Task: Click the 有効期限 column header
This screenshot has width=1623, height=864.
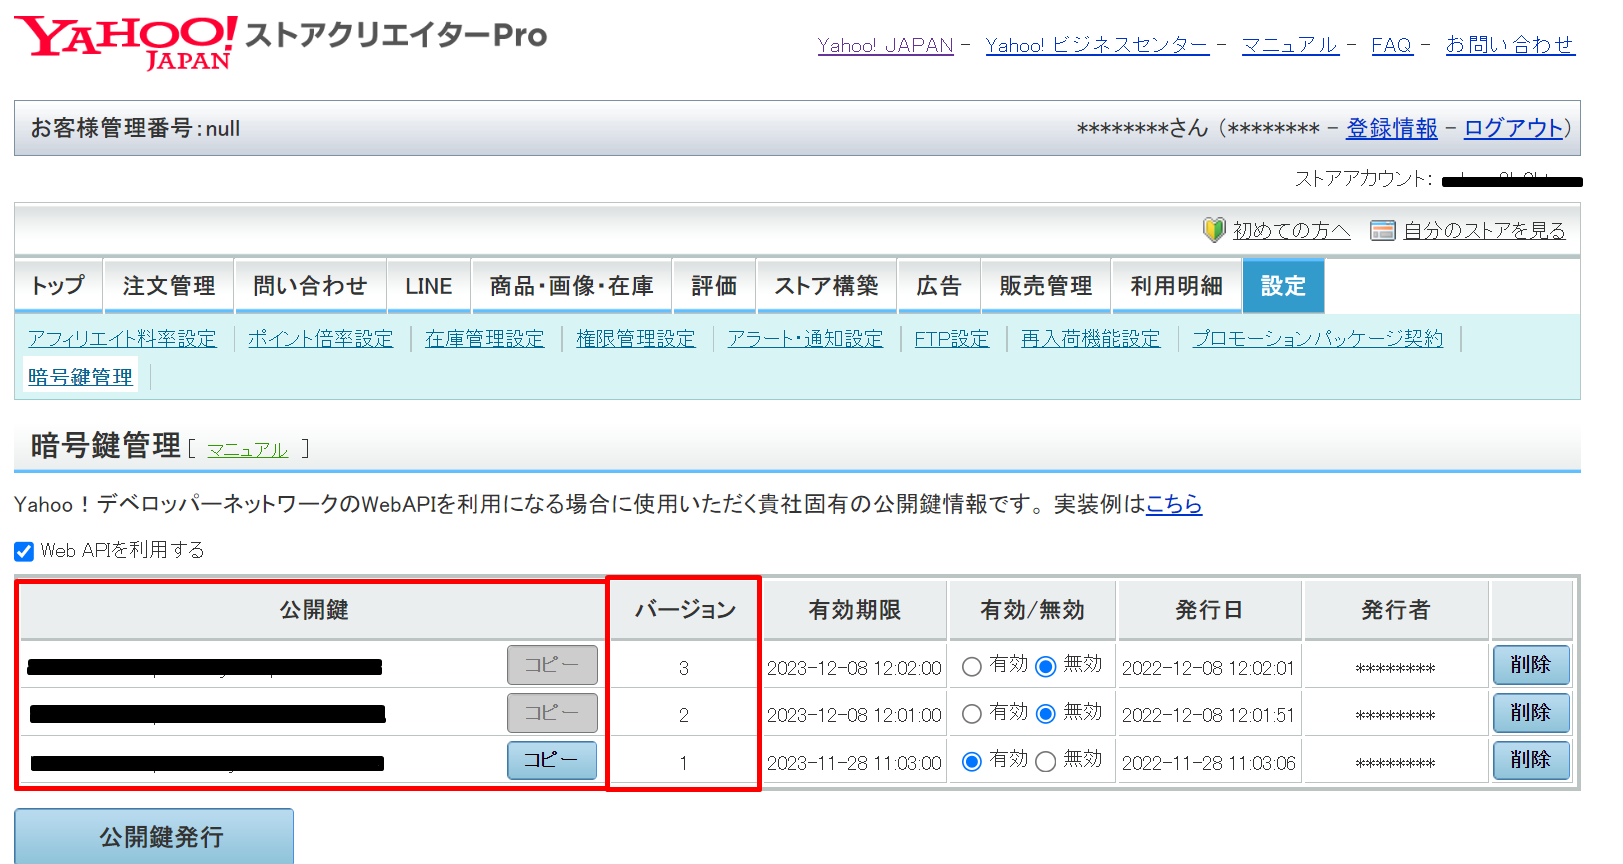Action: (855, 610)
